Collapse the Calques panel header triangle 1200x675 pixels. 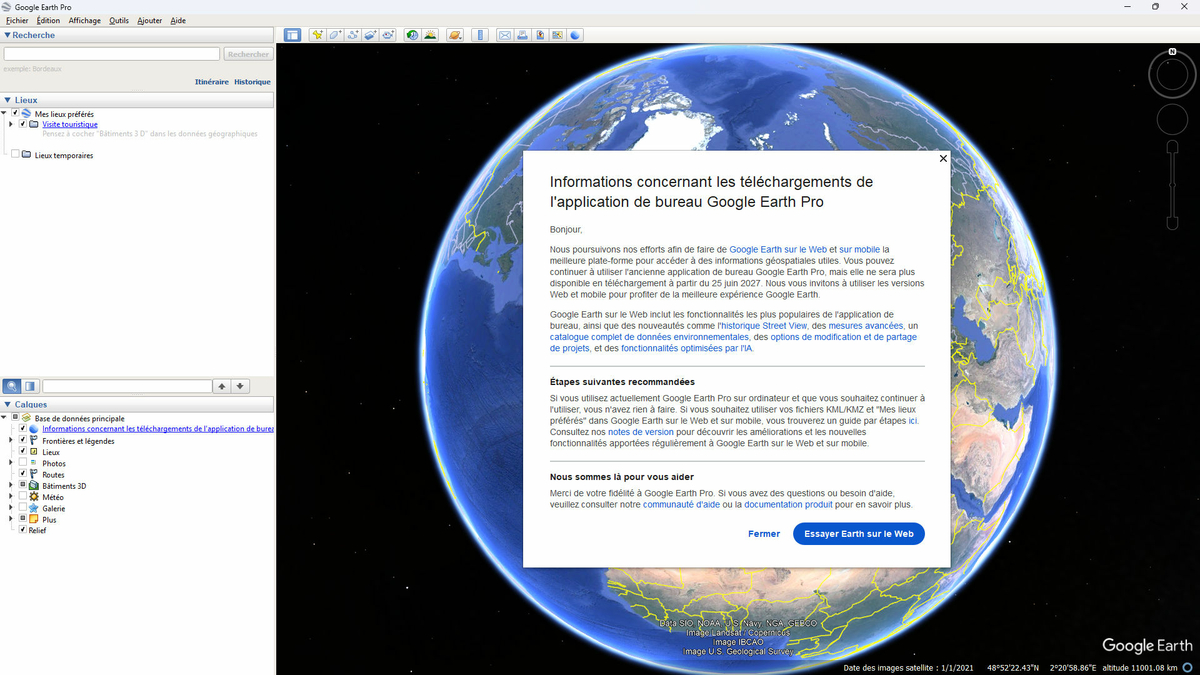[7, 405]
